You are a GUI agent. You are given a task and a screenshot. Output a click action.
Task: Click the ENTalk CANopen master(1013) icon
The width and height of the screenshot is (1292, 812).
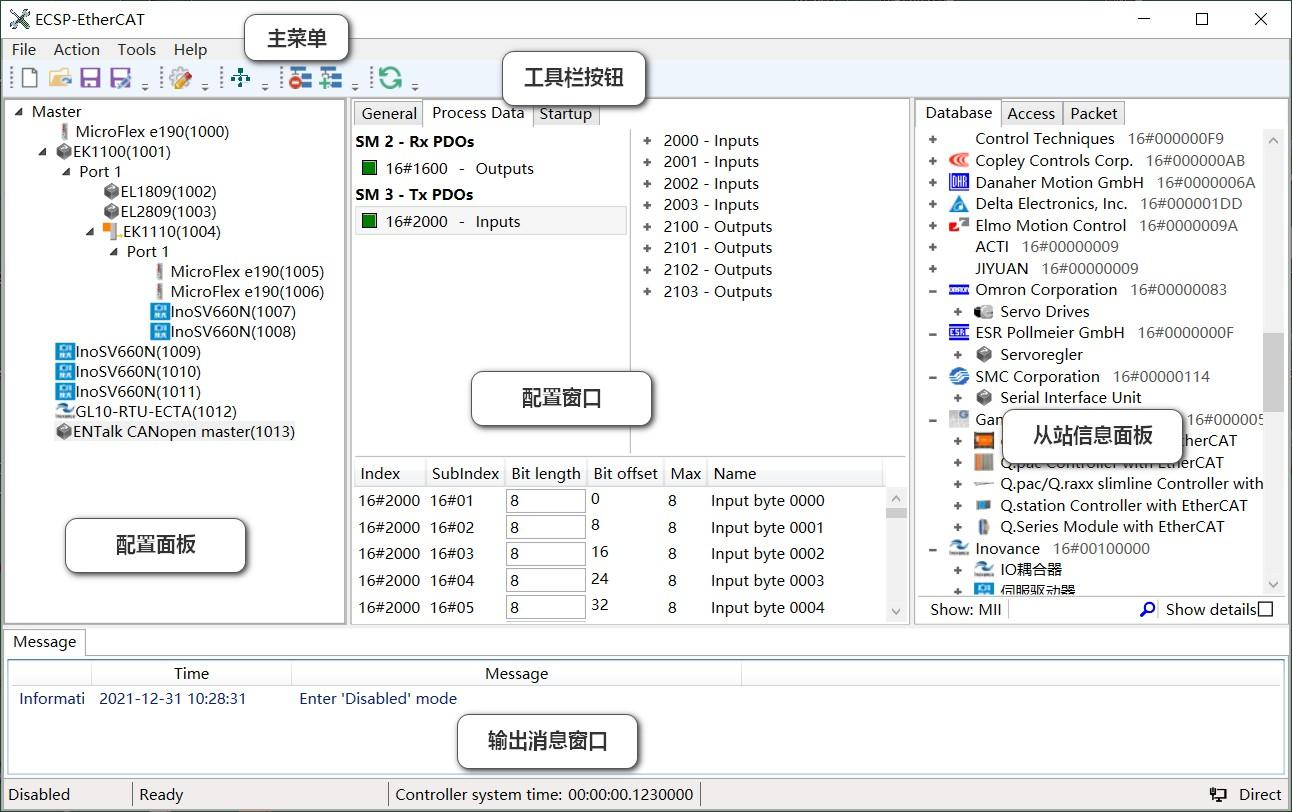click(x=65, y=432)
